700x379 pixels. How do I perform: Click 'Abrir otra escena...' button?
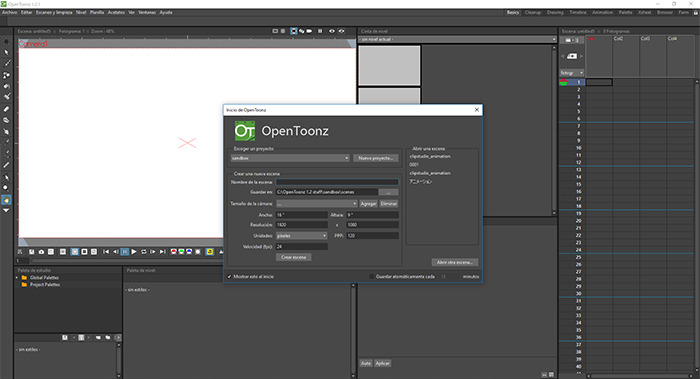click(x=454, y=262)
